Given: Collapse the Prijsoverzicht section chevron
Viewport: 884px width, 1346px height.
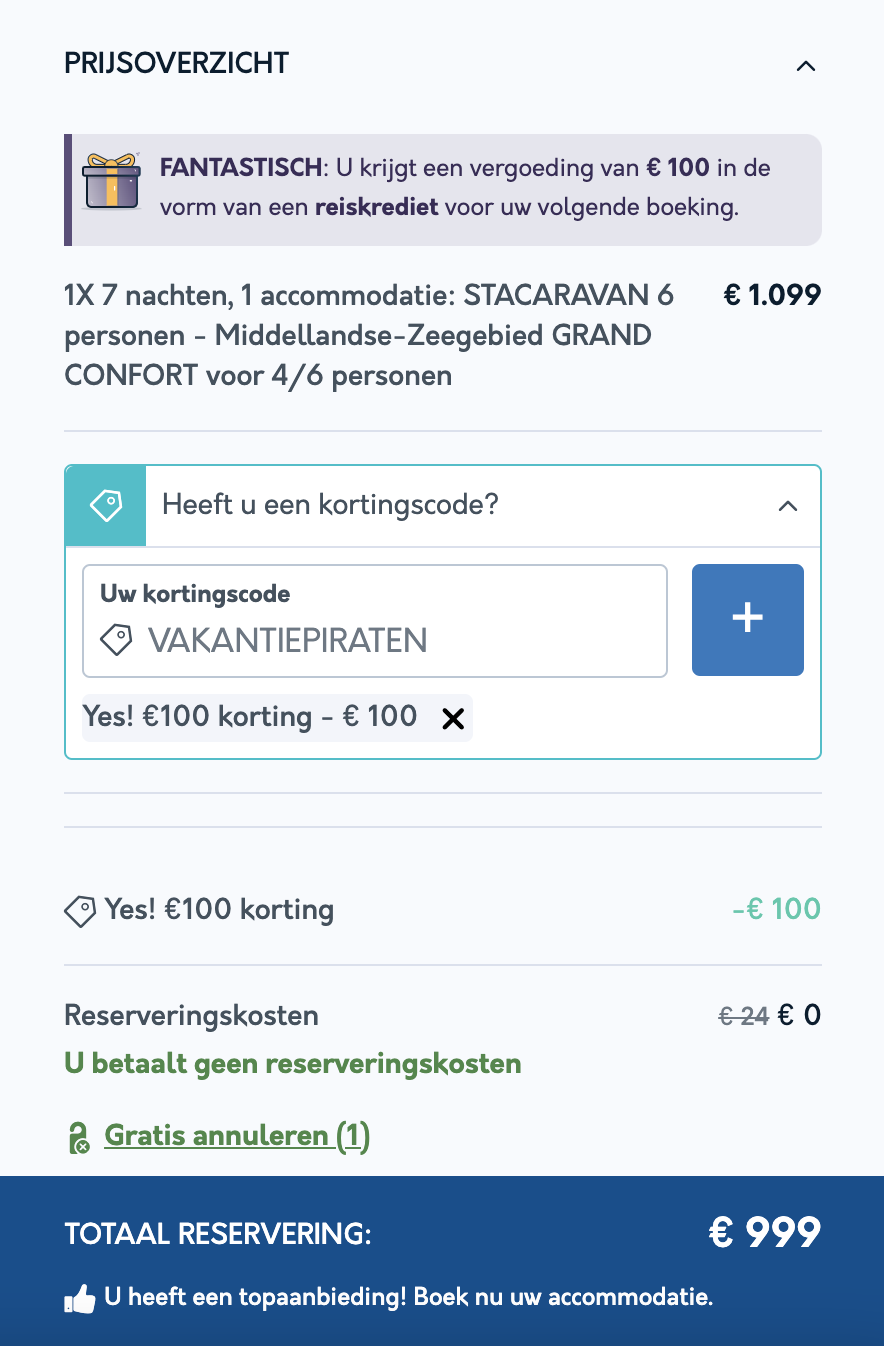Looking at the screenshot, I should (x=805, y=66).
